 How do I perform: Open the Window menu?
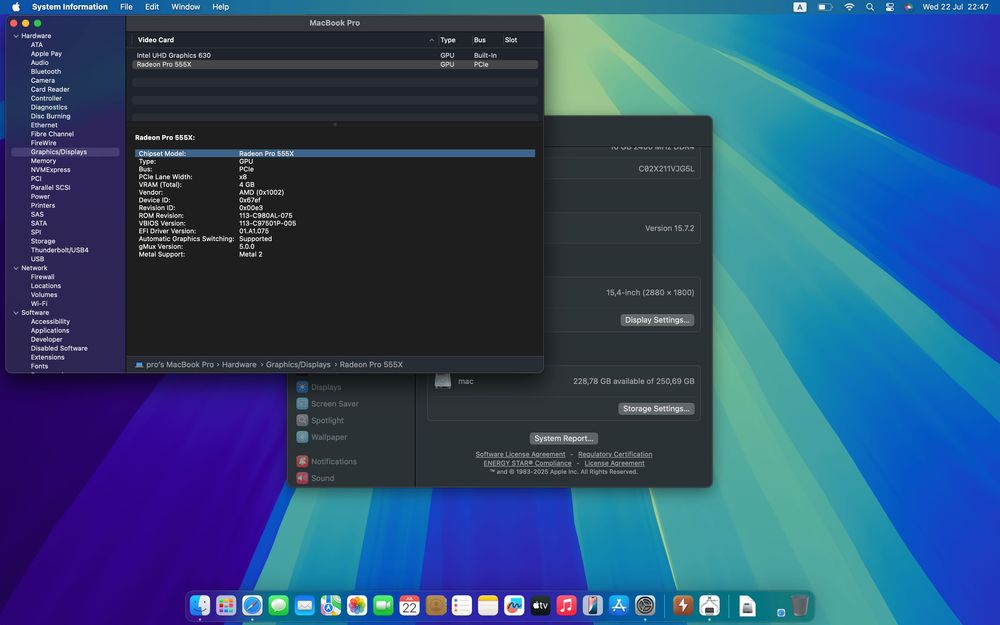tap(186, 7)
